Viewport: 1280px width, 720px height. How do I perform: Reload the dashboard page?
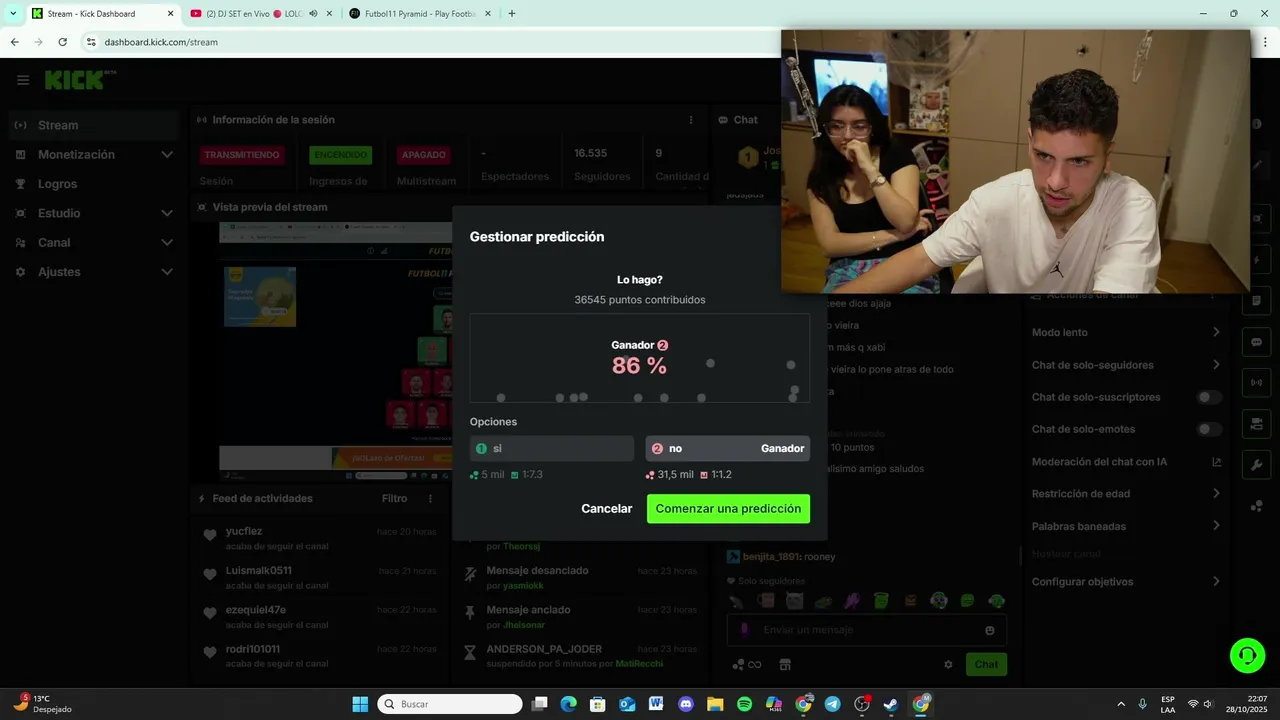(x=62, y=42)
